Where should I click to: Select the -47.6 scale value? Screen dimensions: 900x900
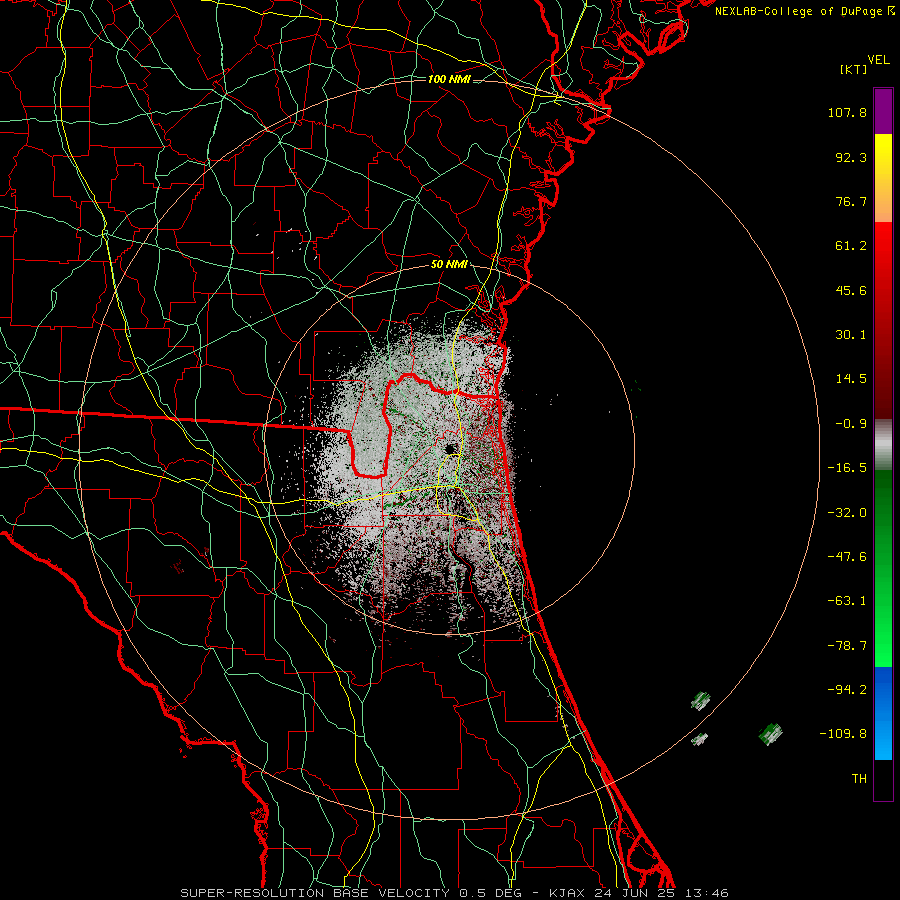pyautogui.click(x=847, y=557)
